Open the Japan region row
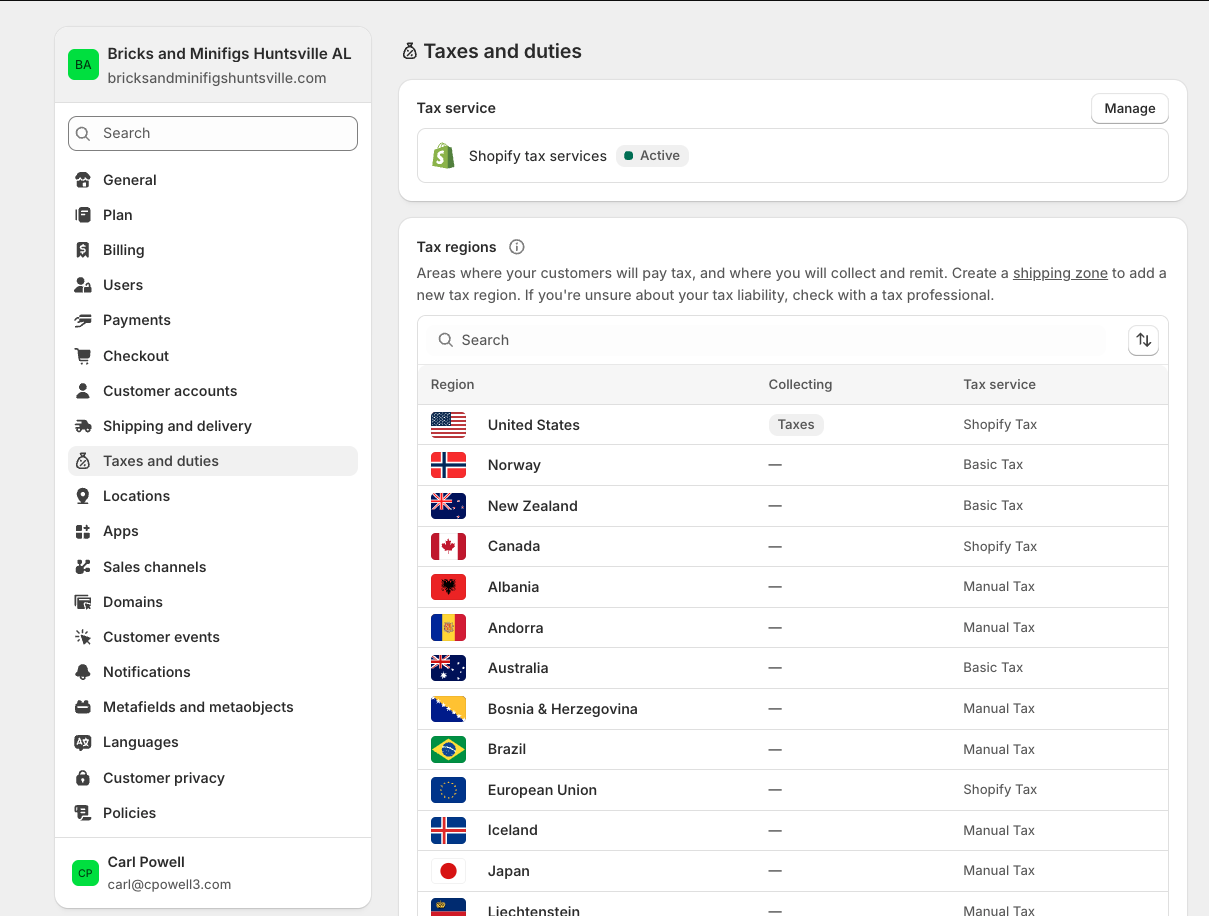The width and height of the screenshot is (1209, 916). 792,871
